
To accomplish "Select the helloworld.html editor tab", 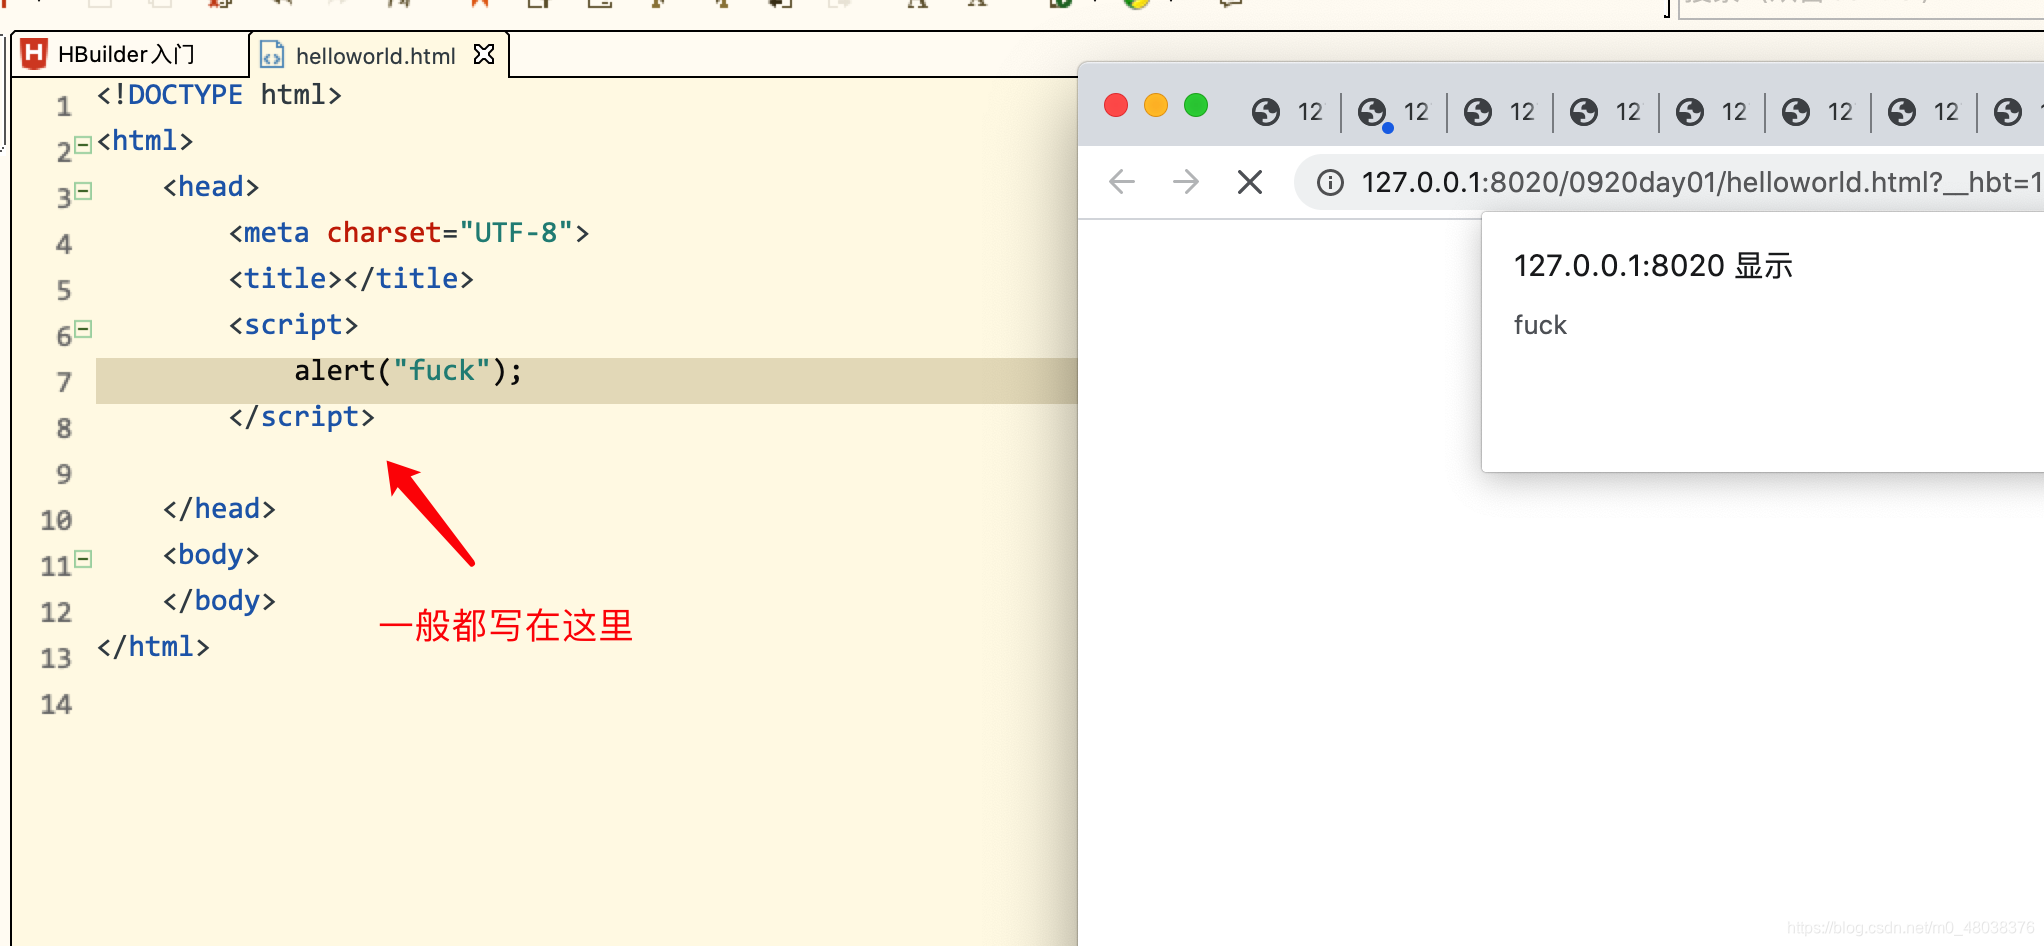I will pos(376,55).
